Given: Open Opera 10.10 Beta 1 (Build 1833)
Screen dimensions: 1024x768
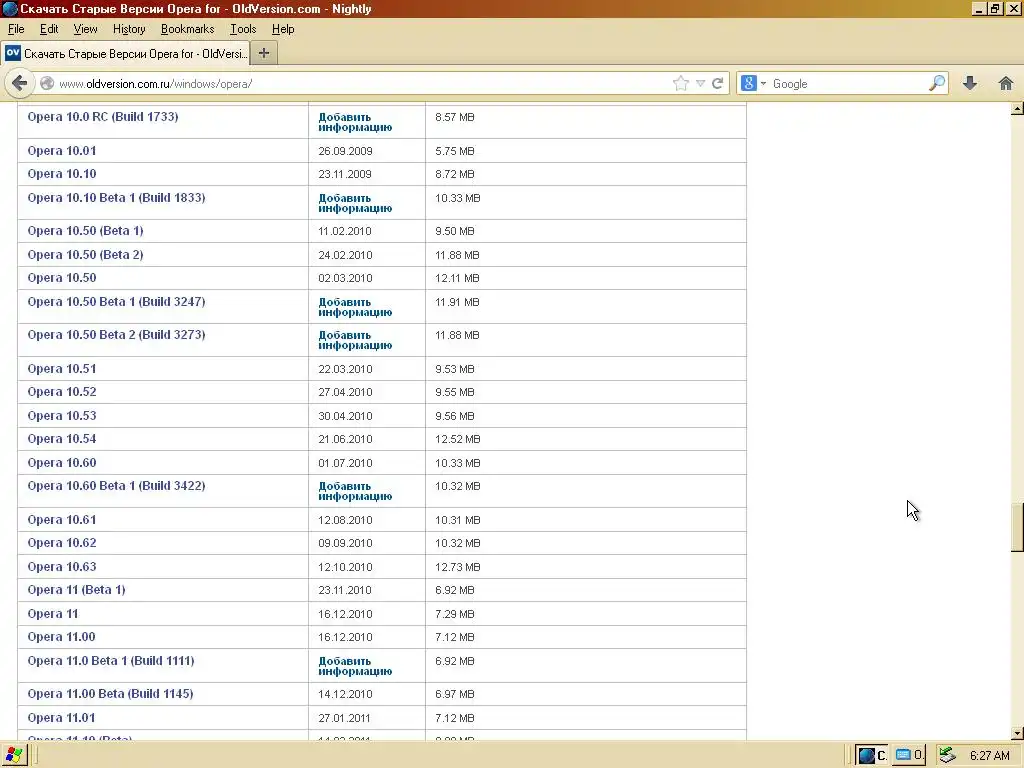Looking at the screenshot, I should pyautogui.click(x=116, y=197).
